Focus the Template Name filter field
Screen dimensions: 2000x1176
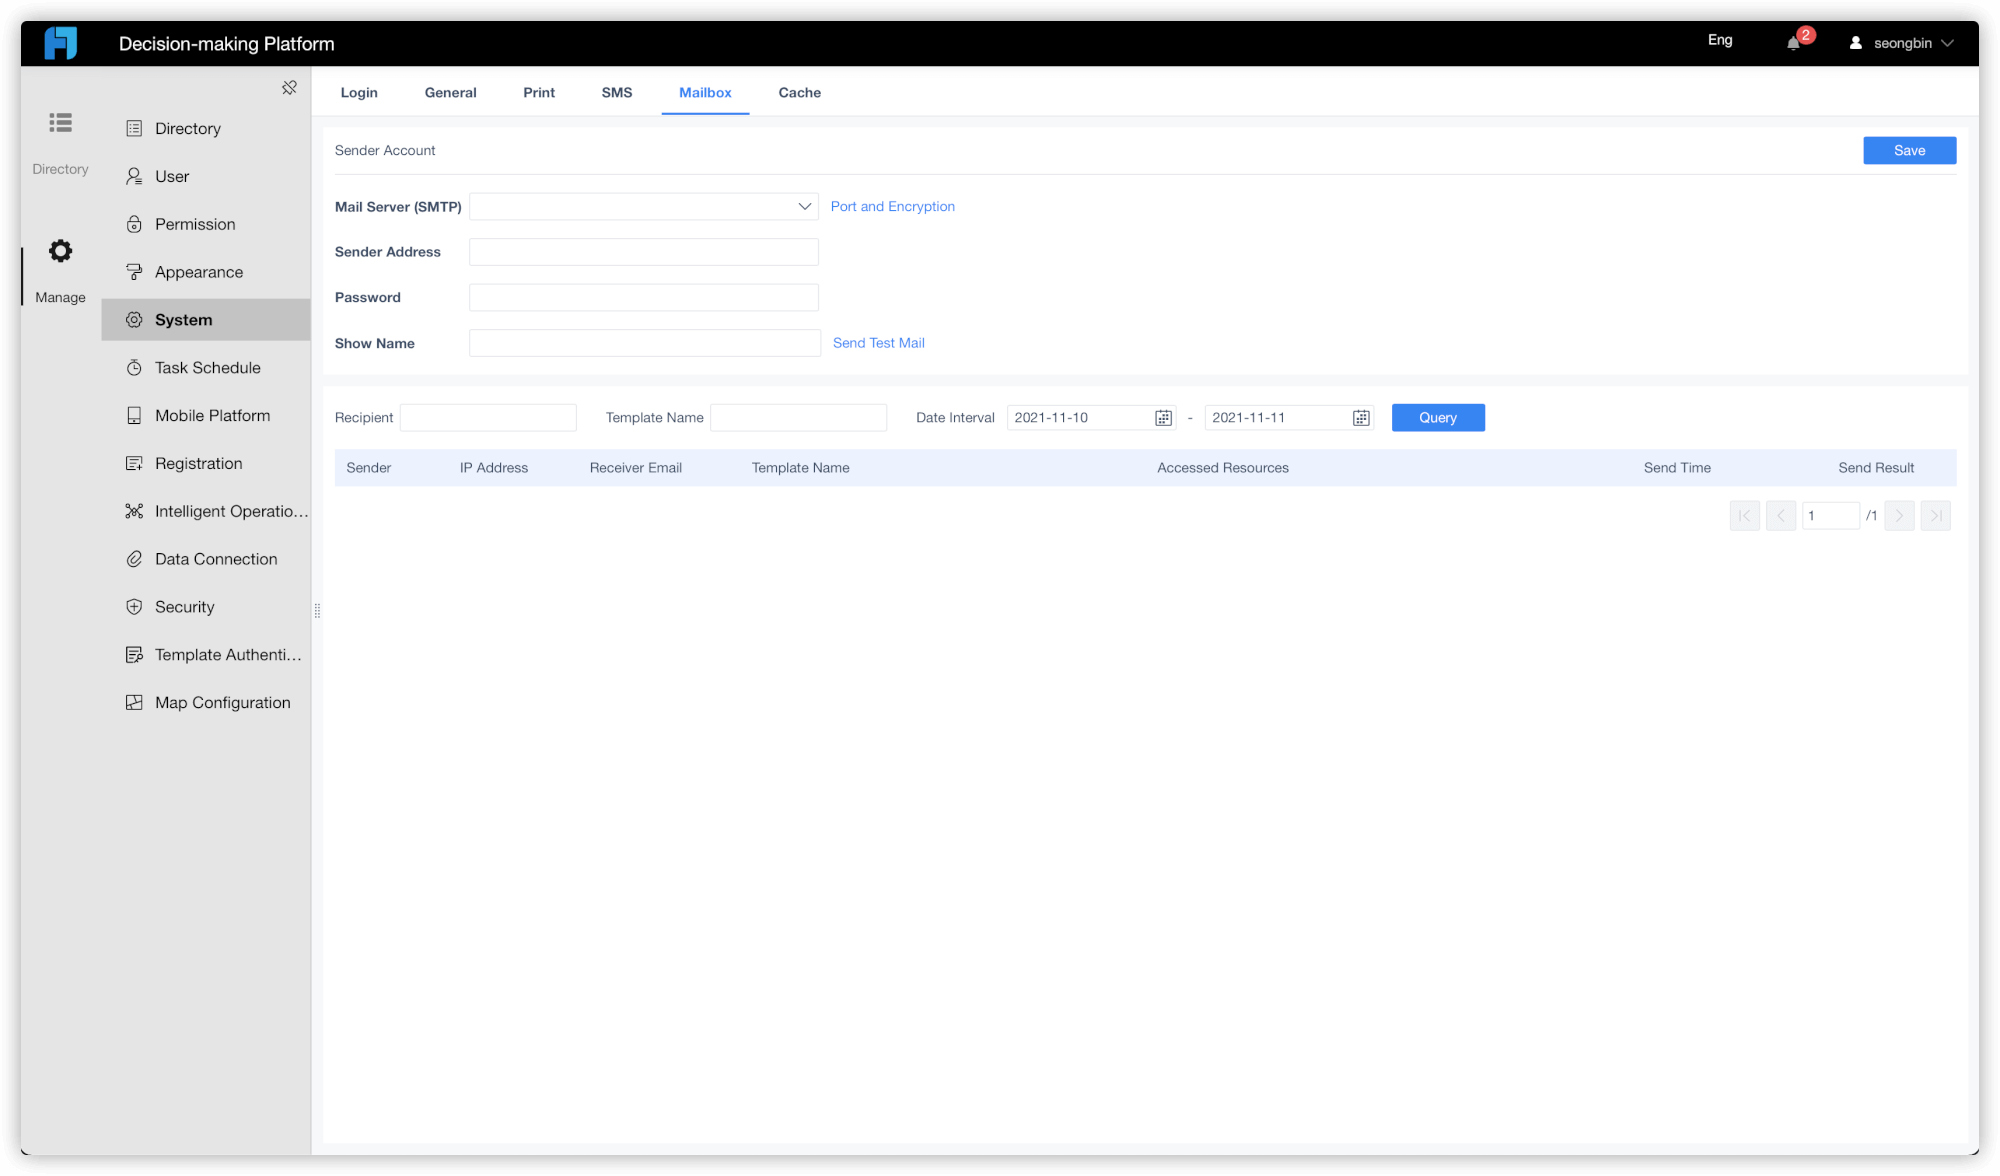click(798, 418)
